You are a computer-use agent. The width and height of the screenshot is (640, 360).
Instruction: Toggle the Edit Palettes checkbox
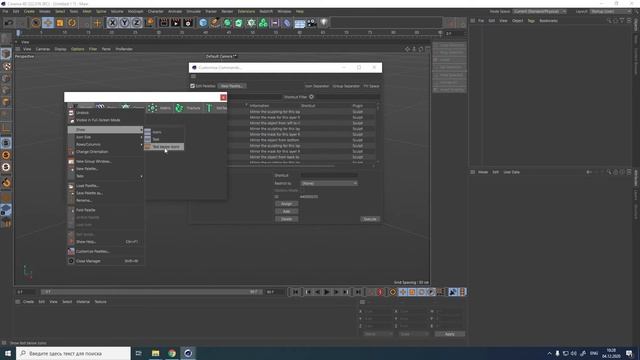[192, 86]
